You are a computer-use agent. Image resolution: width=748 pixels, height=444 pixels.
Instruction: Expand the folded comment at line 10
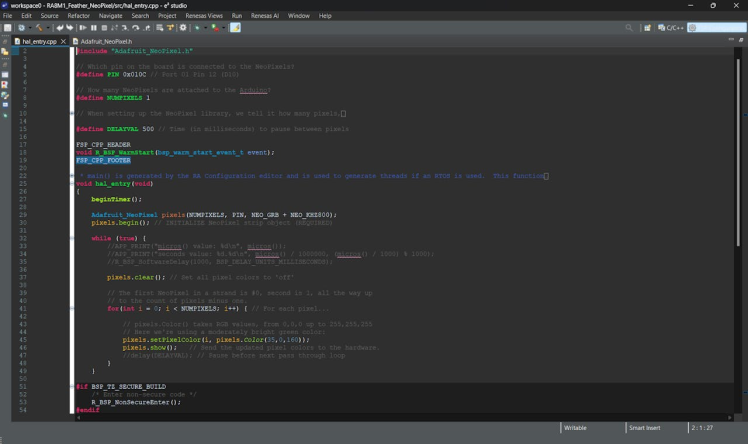click(71, 114)
